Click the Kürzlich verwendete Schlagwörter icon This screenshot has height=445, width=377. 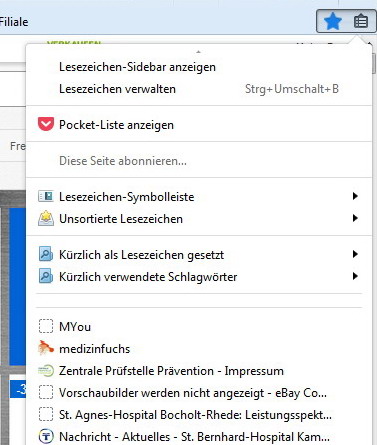coord(46,276)
